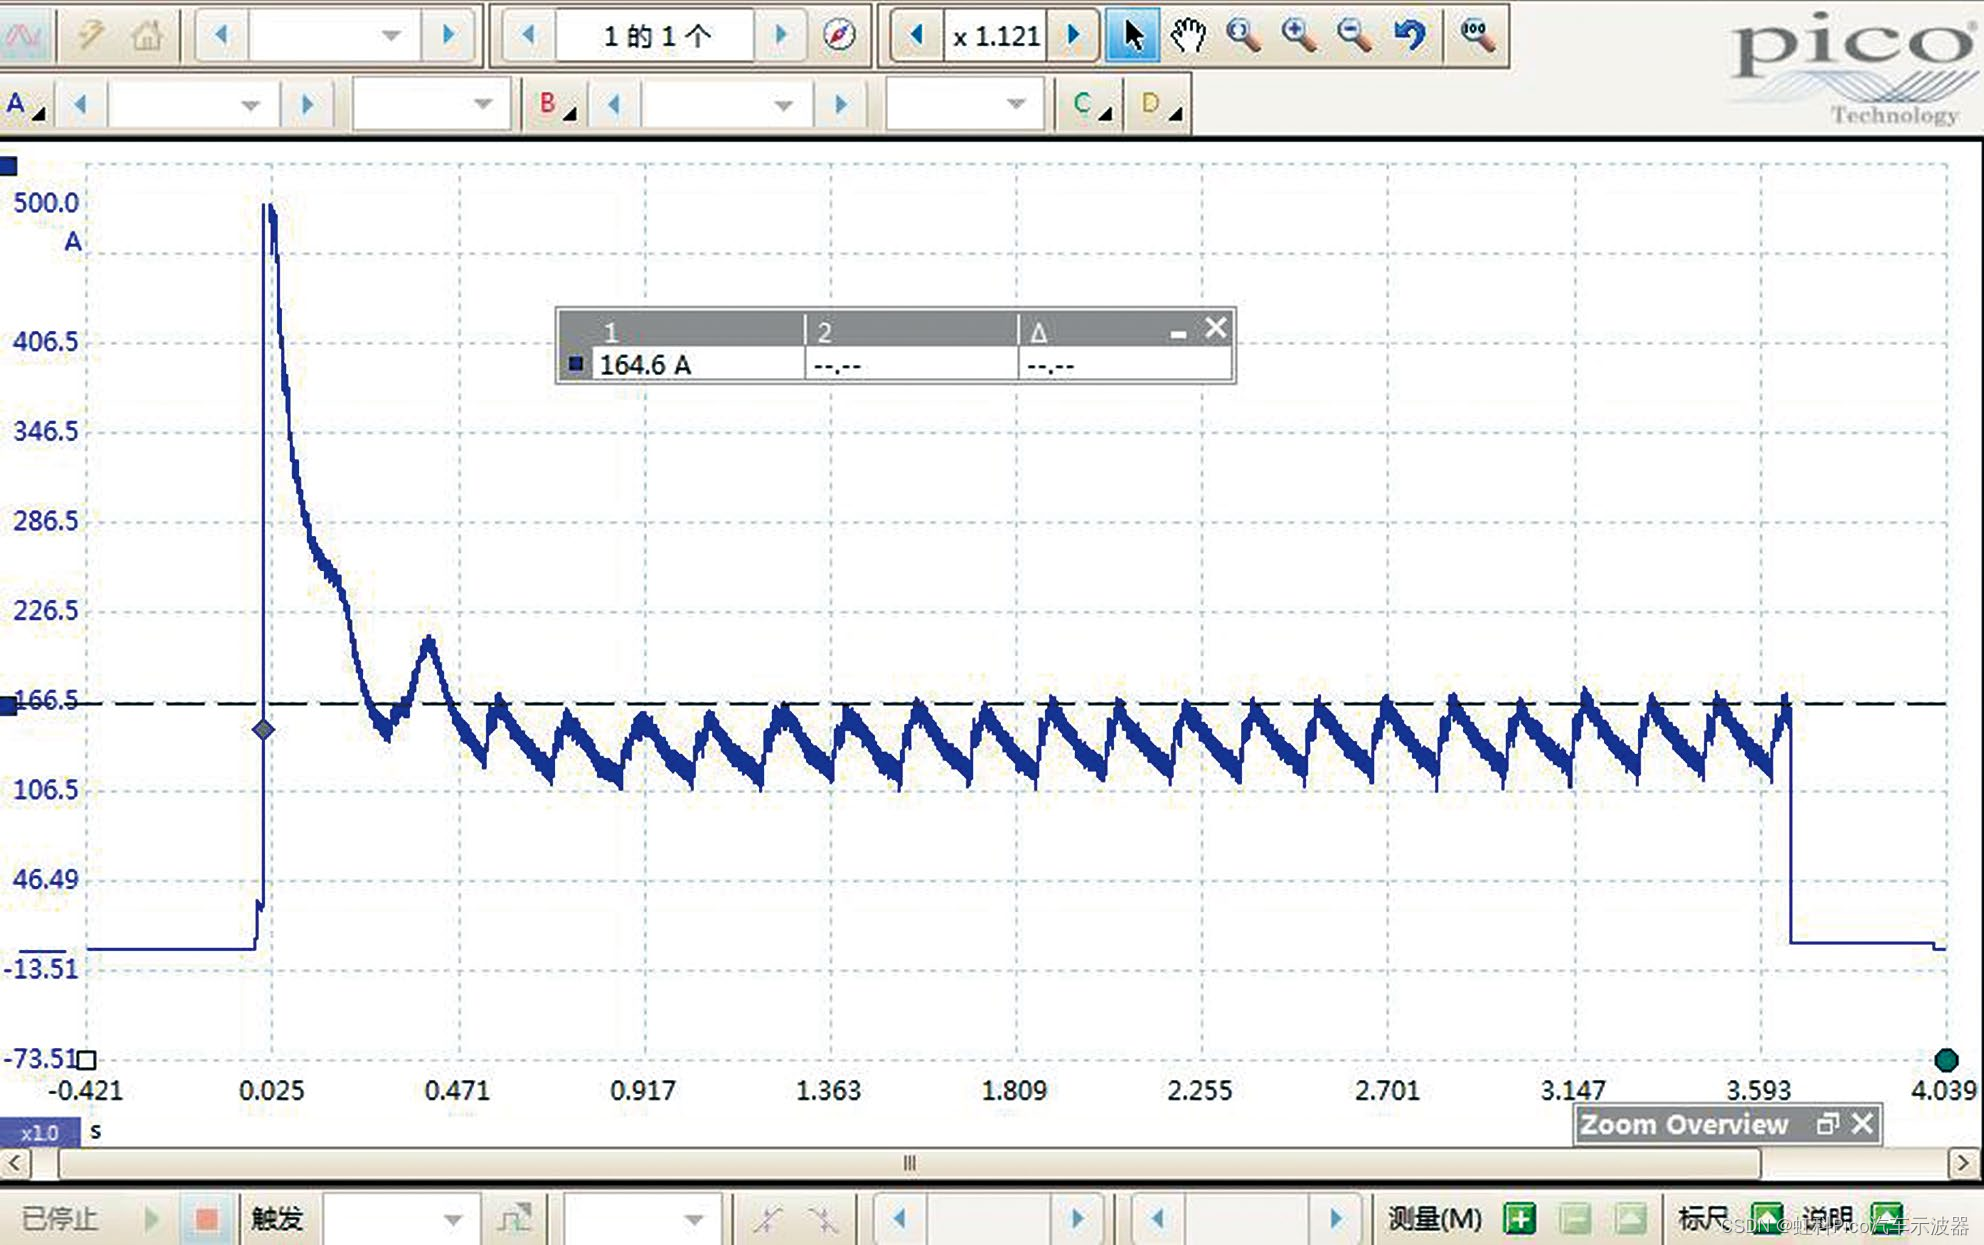
Task: Go to previous waveform buffer
Action: (x=528, y=36)
